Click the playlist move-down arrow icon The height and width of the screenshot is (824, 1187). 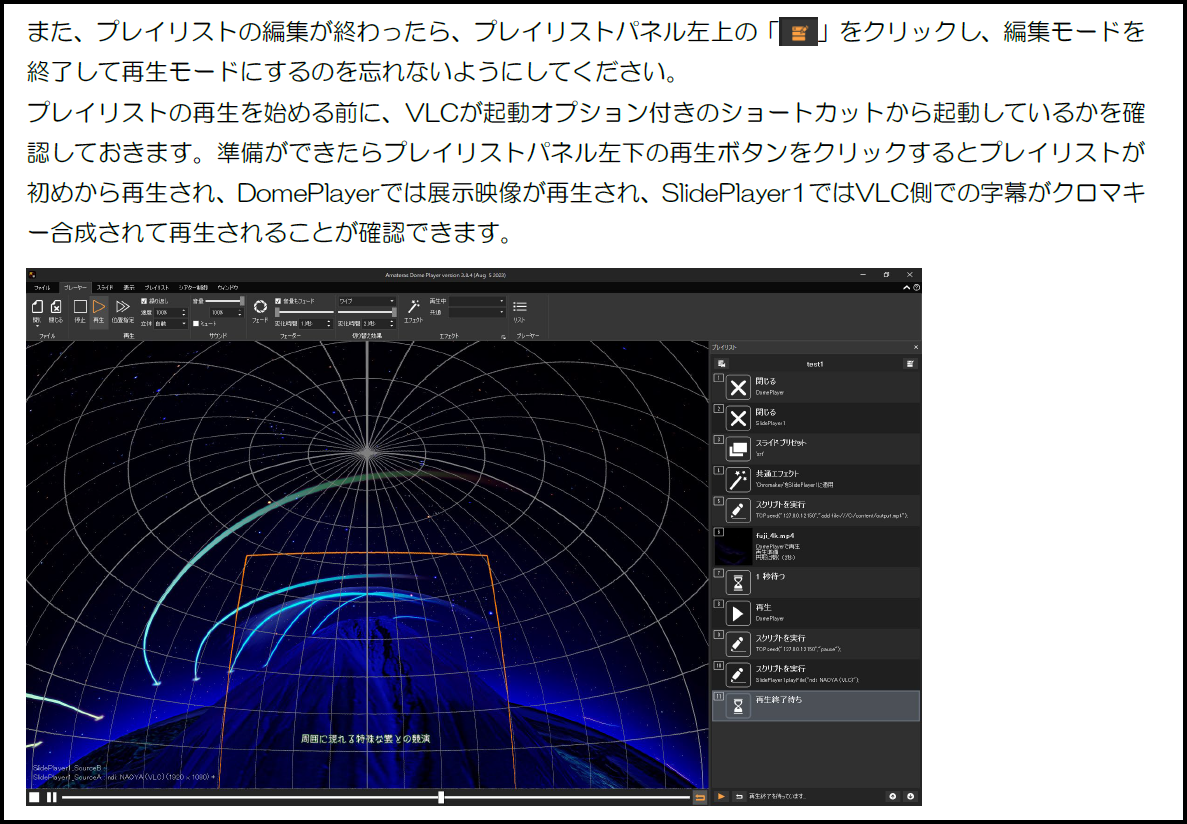coord(910,797)
